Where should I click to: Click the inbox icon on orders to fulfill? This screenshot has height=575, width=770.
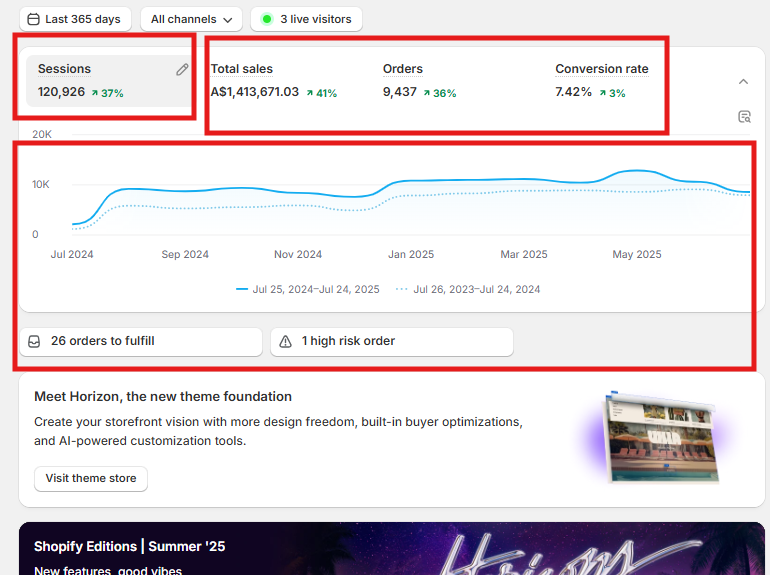tap(34, 341)
